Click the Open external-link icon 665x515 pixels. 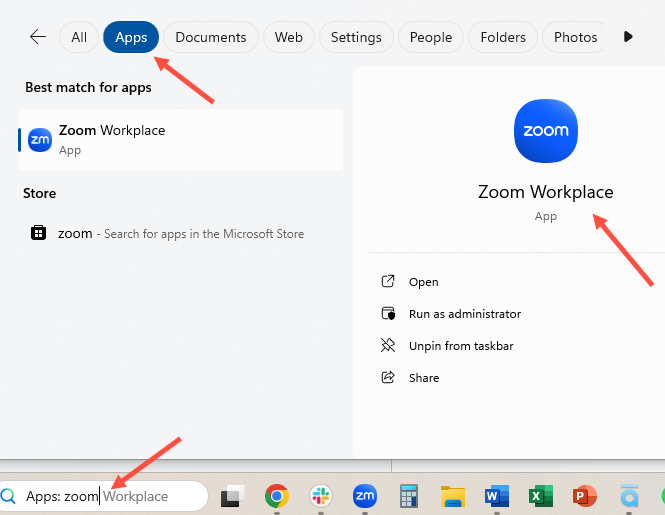coord(388,281)
